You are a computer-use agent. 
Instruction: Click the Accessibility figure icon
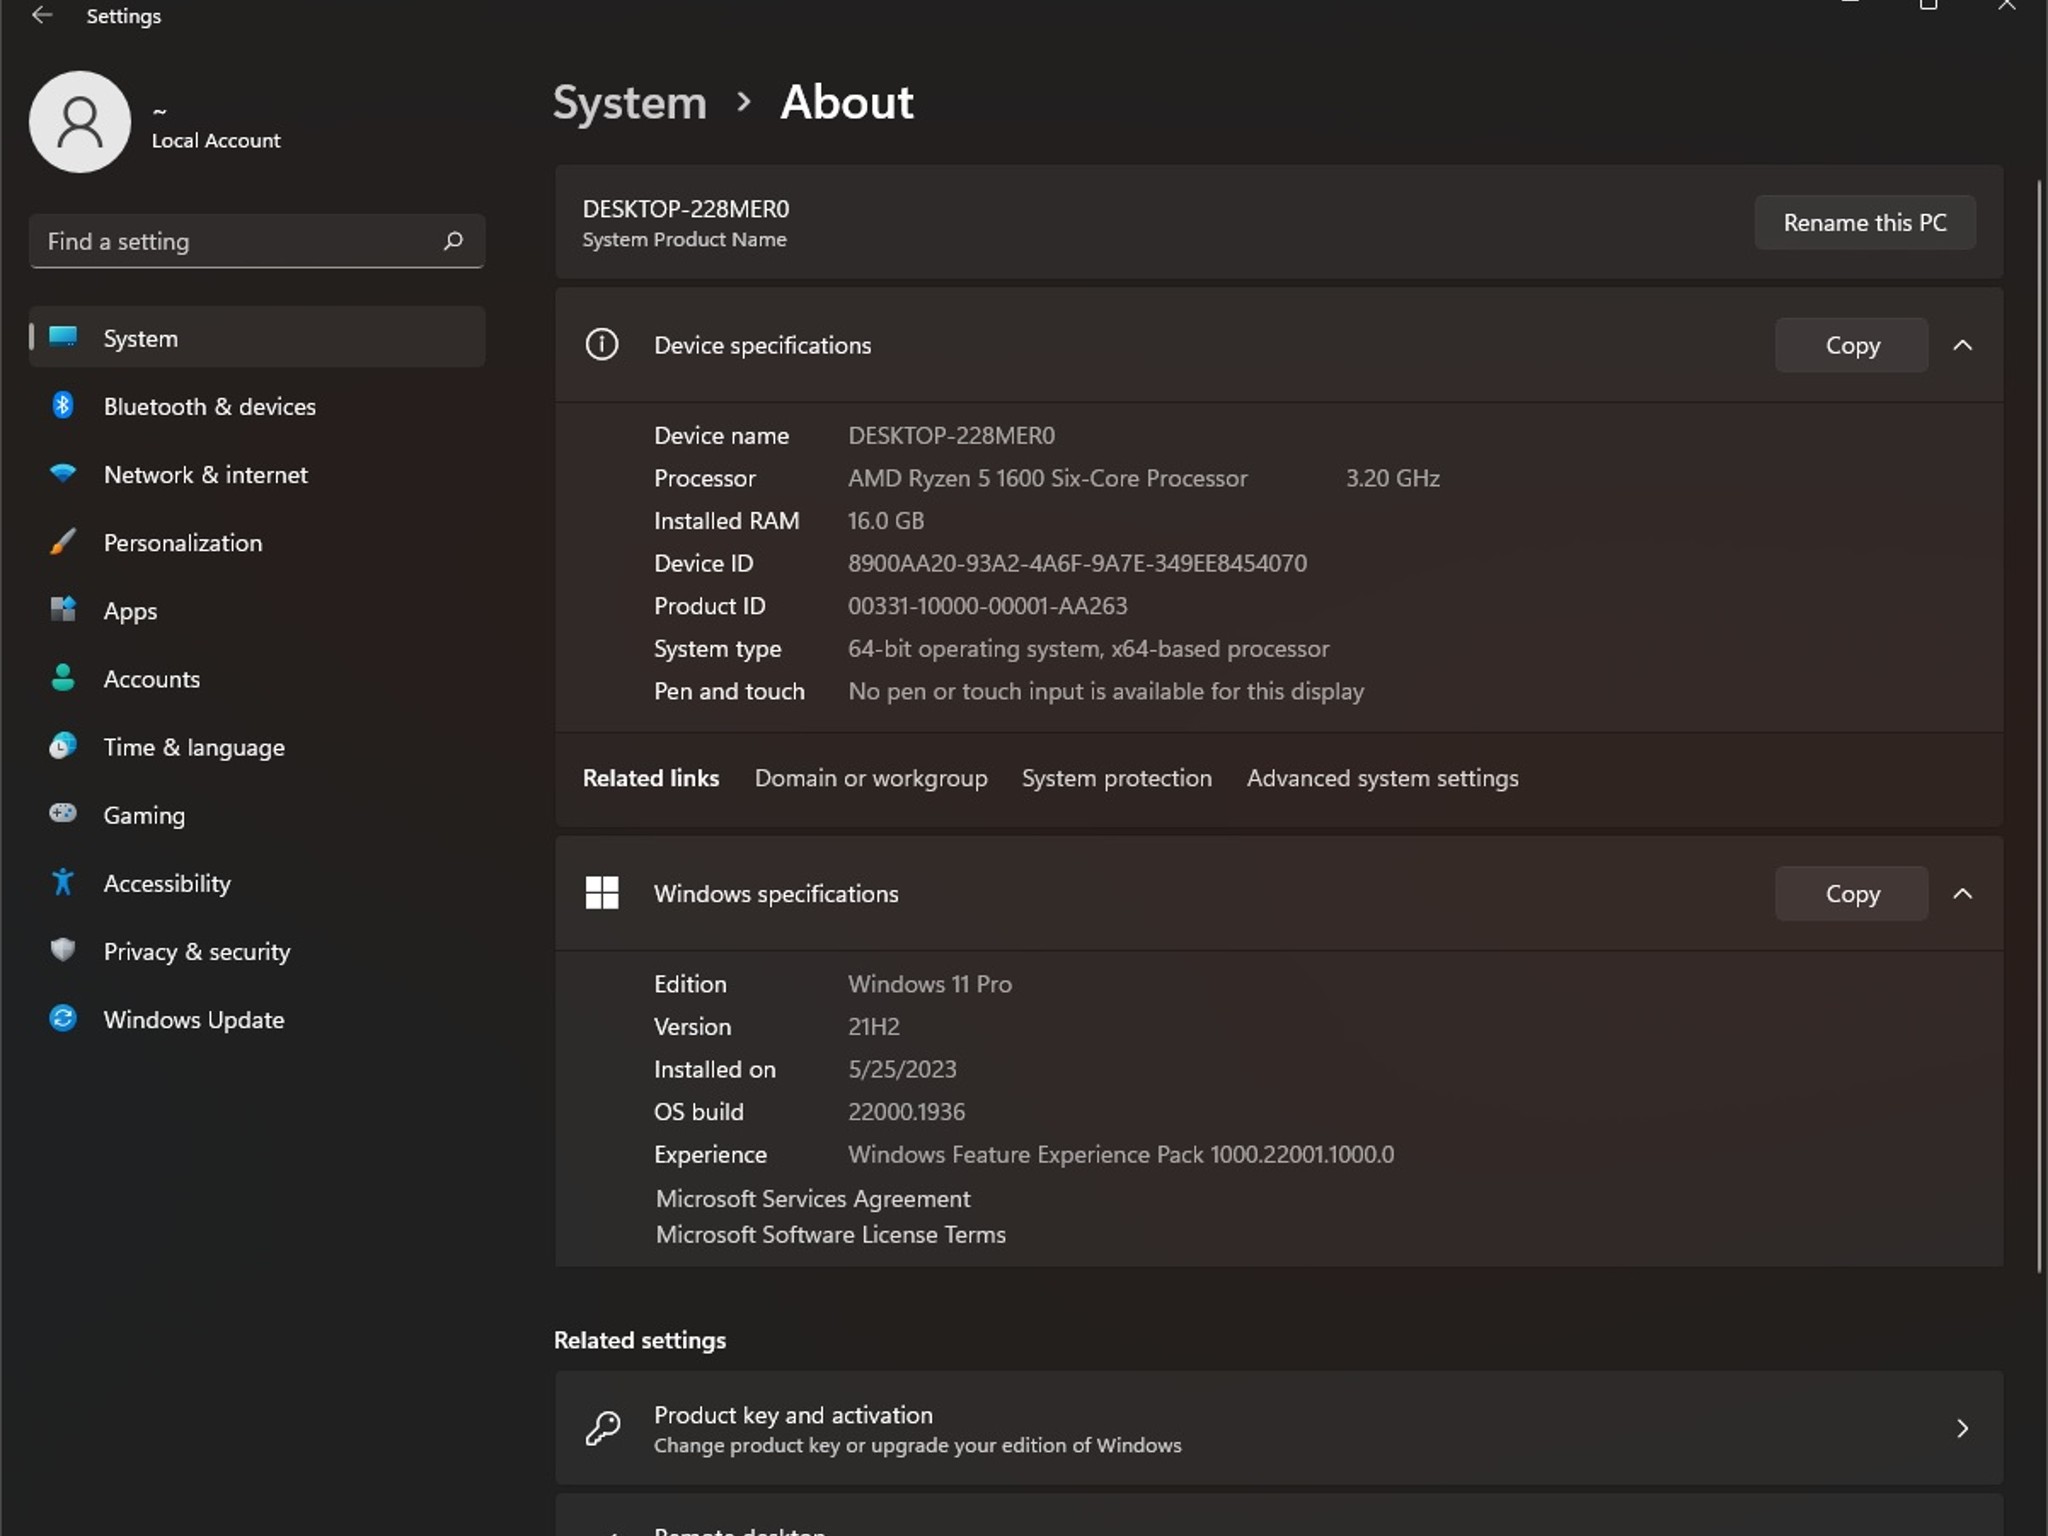(x=63, y=882)
